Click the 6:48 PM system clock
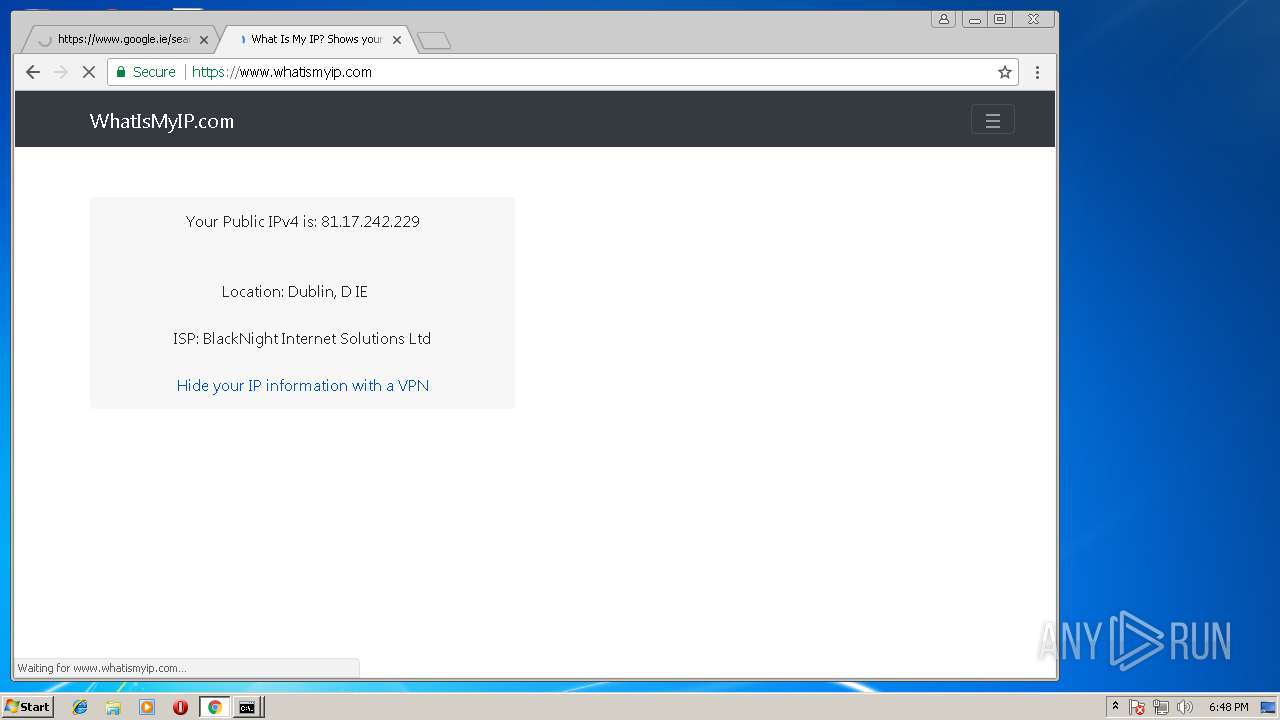This screenshot has height=720, width=1280. tap(1228, 707)
